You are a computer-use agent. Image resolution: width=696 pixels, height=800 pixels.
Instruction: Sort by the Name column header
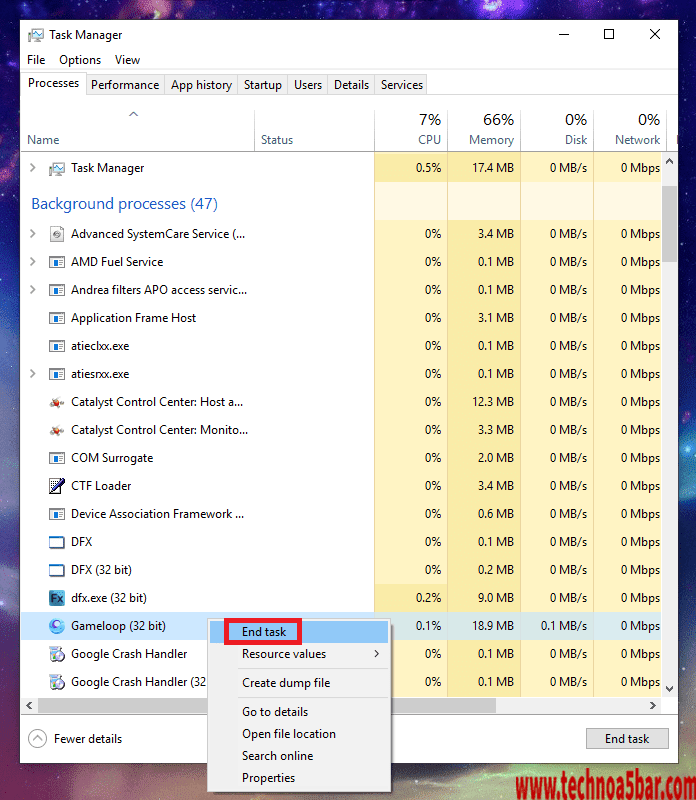coord(138,131)
